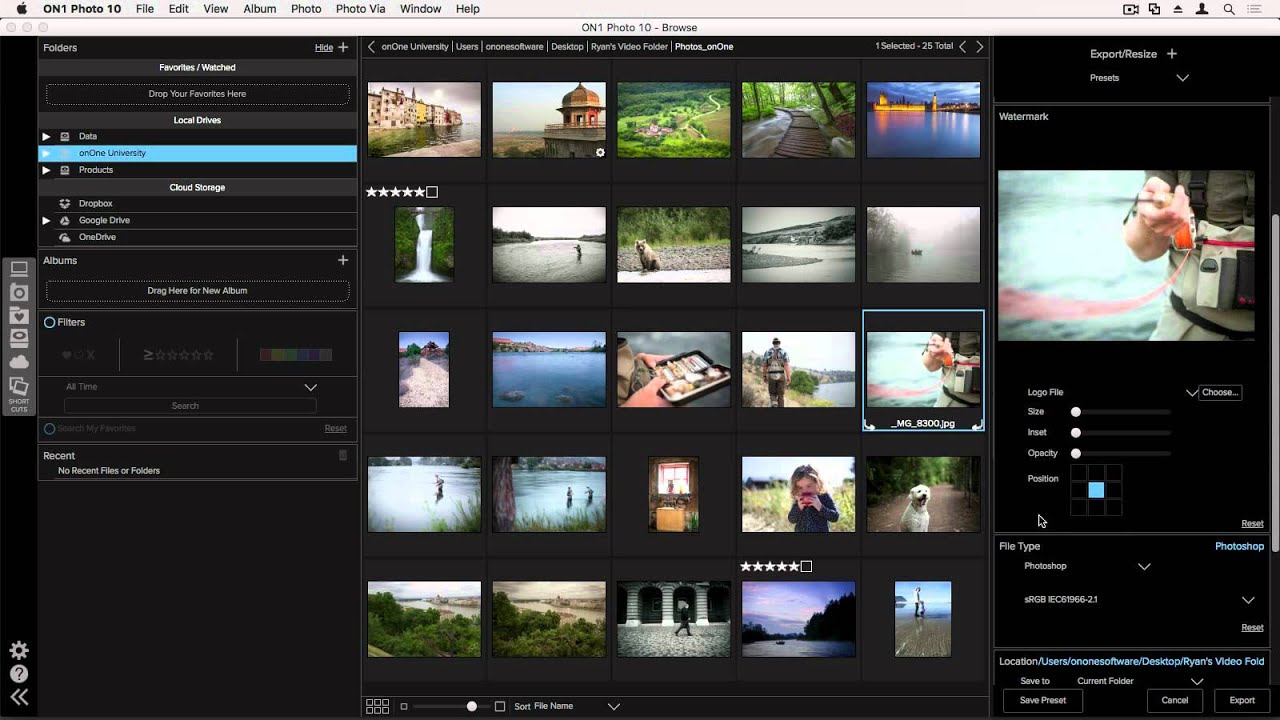Open settings gear at bottom left
Image resolution: width=1280 pixels, height=720 pixels.
(19, 650)
